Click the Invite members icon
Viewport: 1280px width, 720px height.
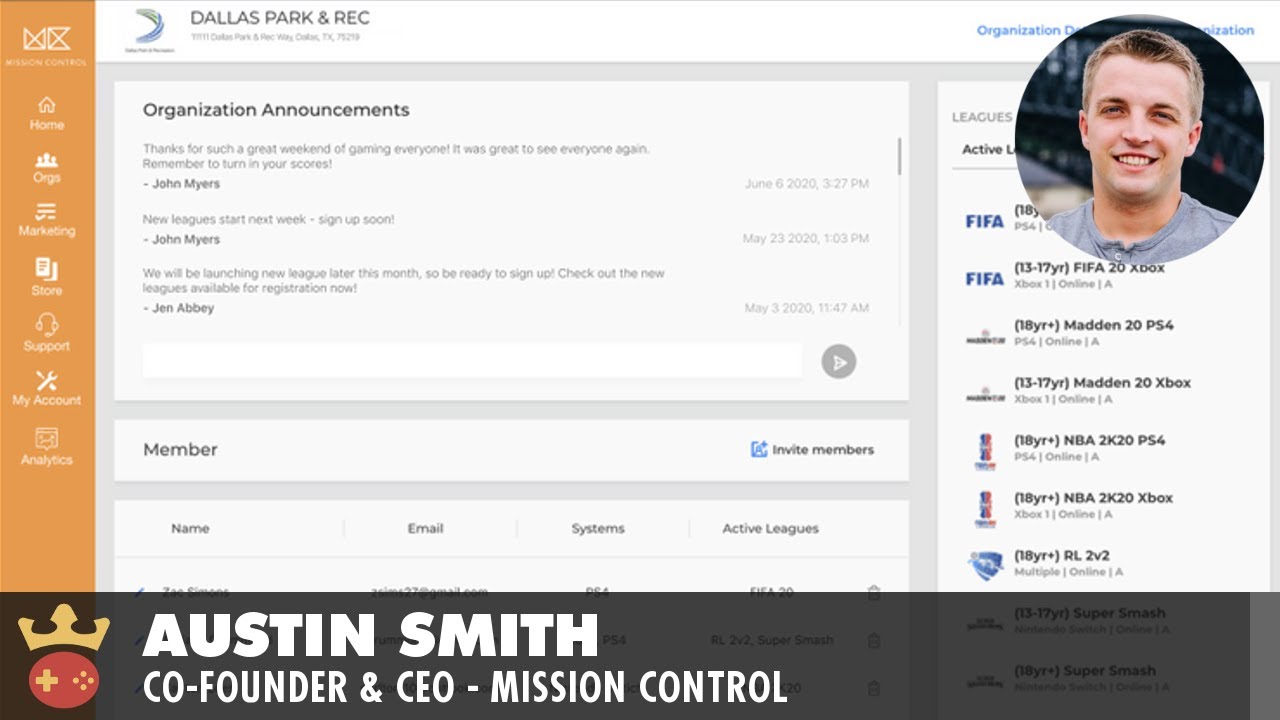pos(759,450)
